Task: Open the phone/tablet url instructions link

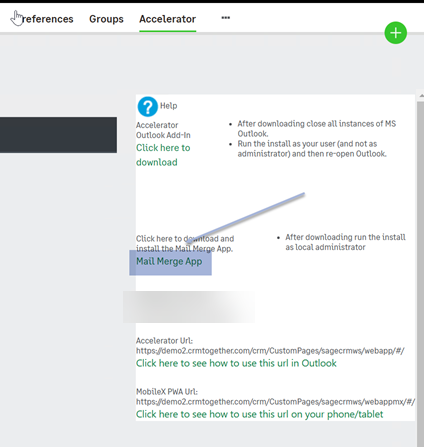Action: (259, 414)
